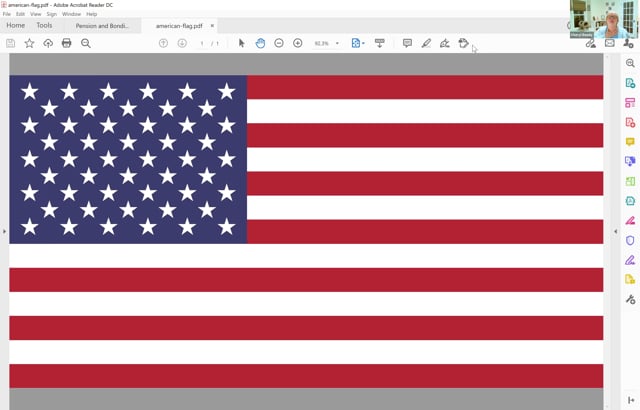Click the green page layout icon

[630, 181]
